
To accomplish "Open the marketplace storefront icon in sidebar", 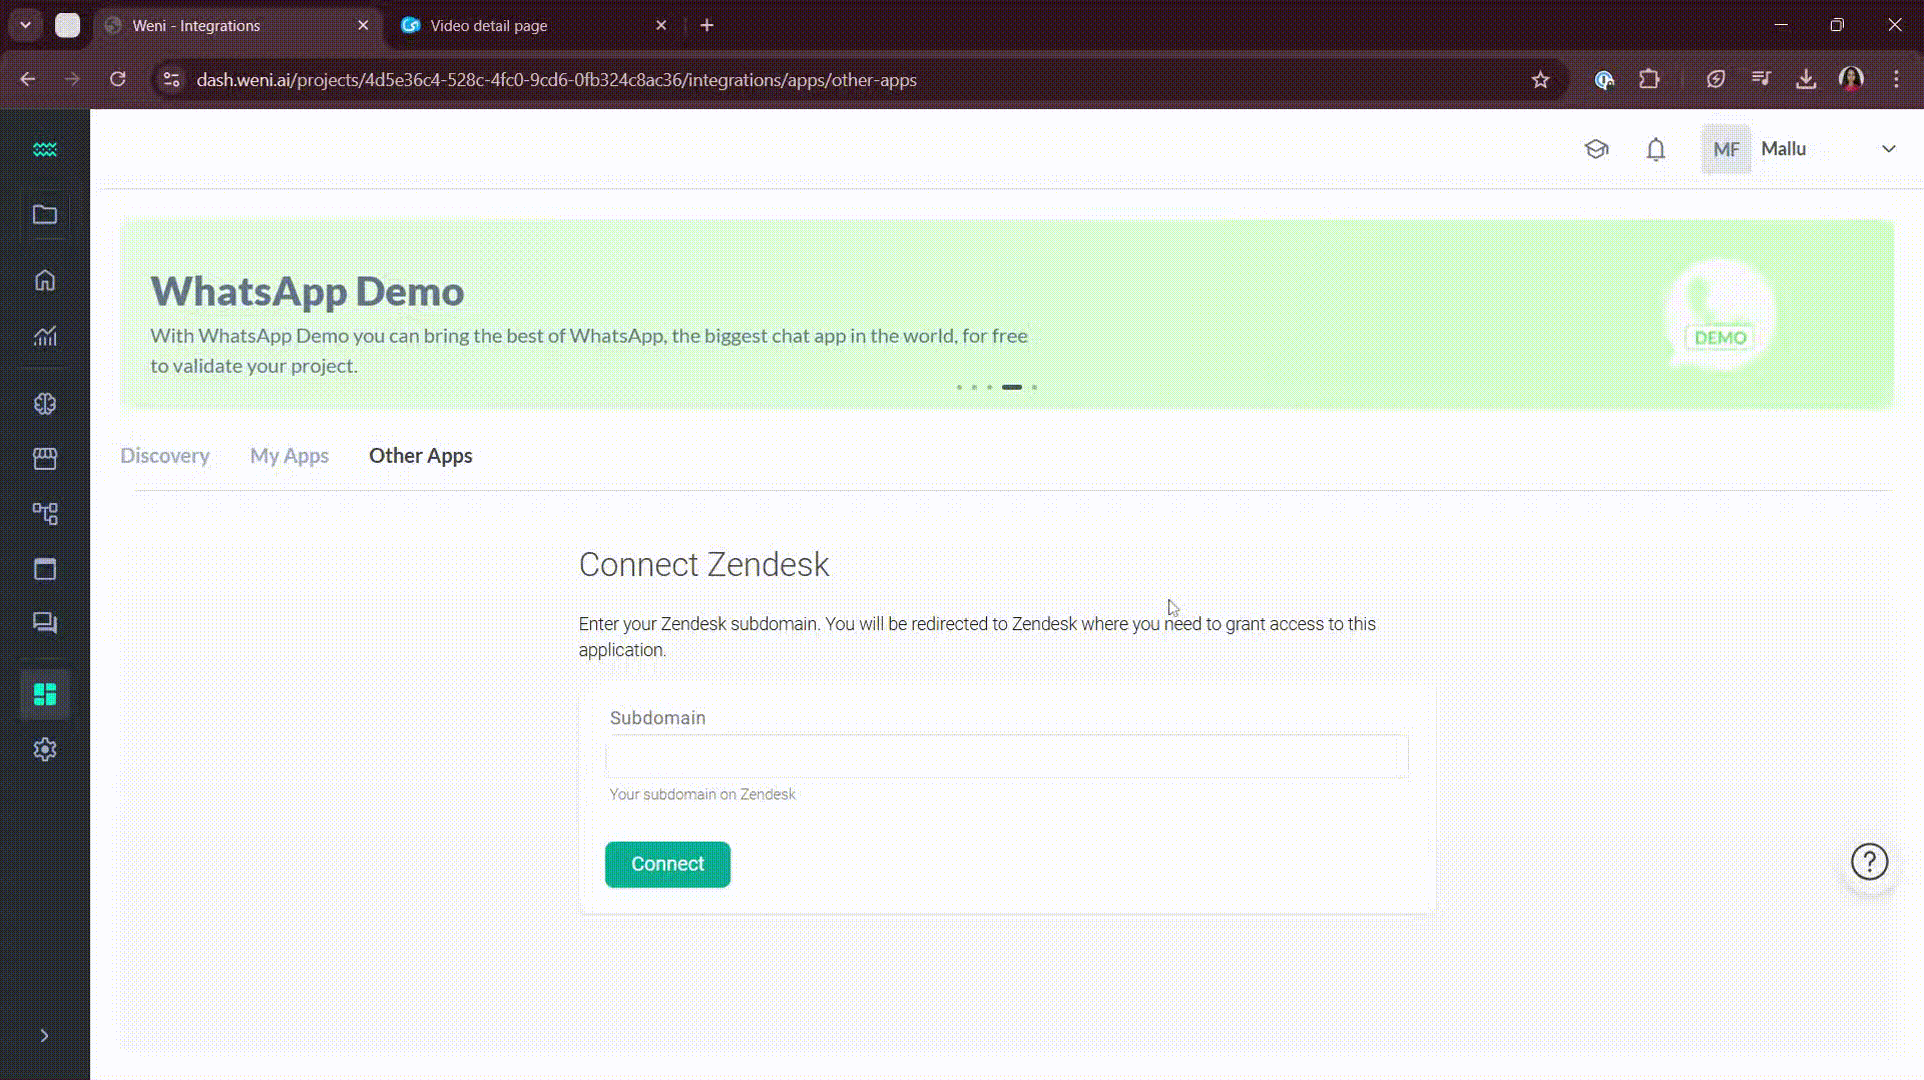I will (x=44, y=459).
